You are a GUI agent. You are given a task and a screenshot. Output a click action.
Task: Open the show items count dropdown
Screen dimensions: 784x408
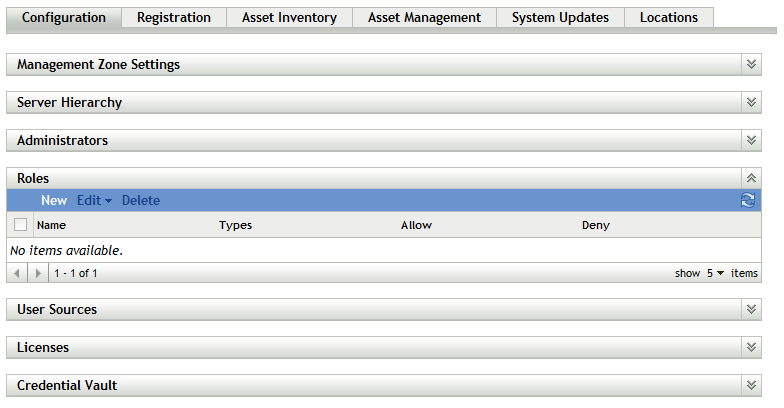click(x=715, y=273)
